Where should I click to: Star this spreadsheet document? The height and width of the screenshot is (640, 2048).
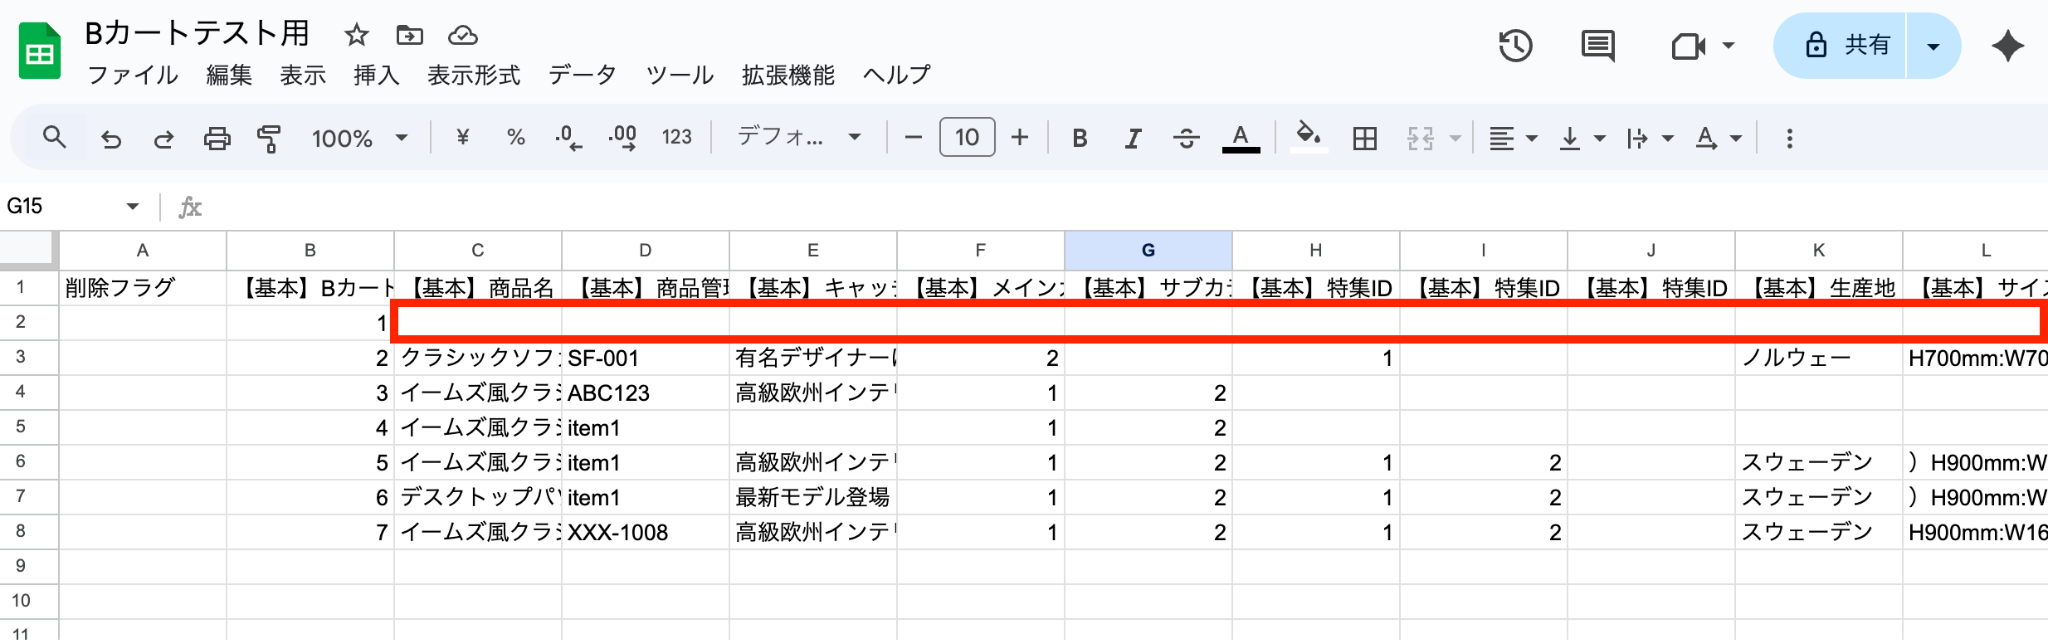click(x=356, y=36)
